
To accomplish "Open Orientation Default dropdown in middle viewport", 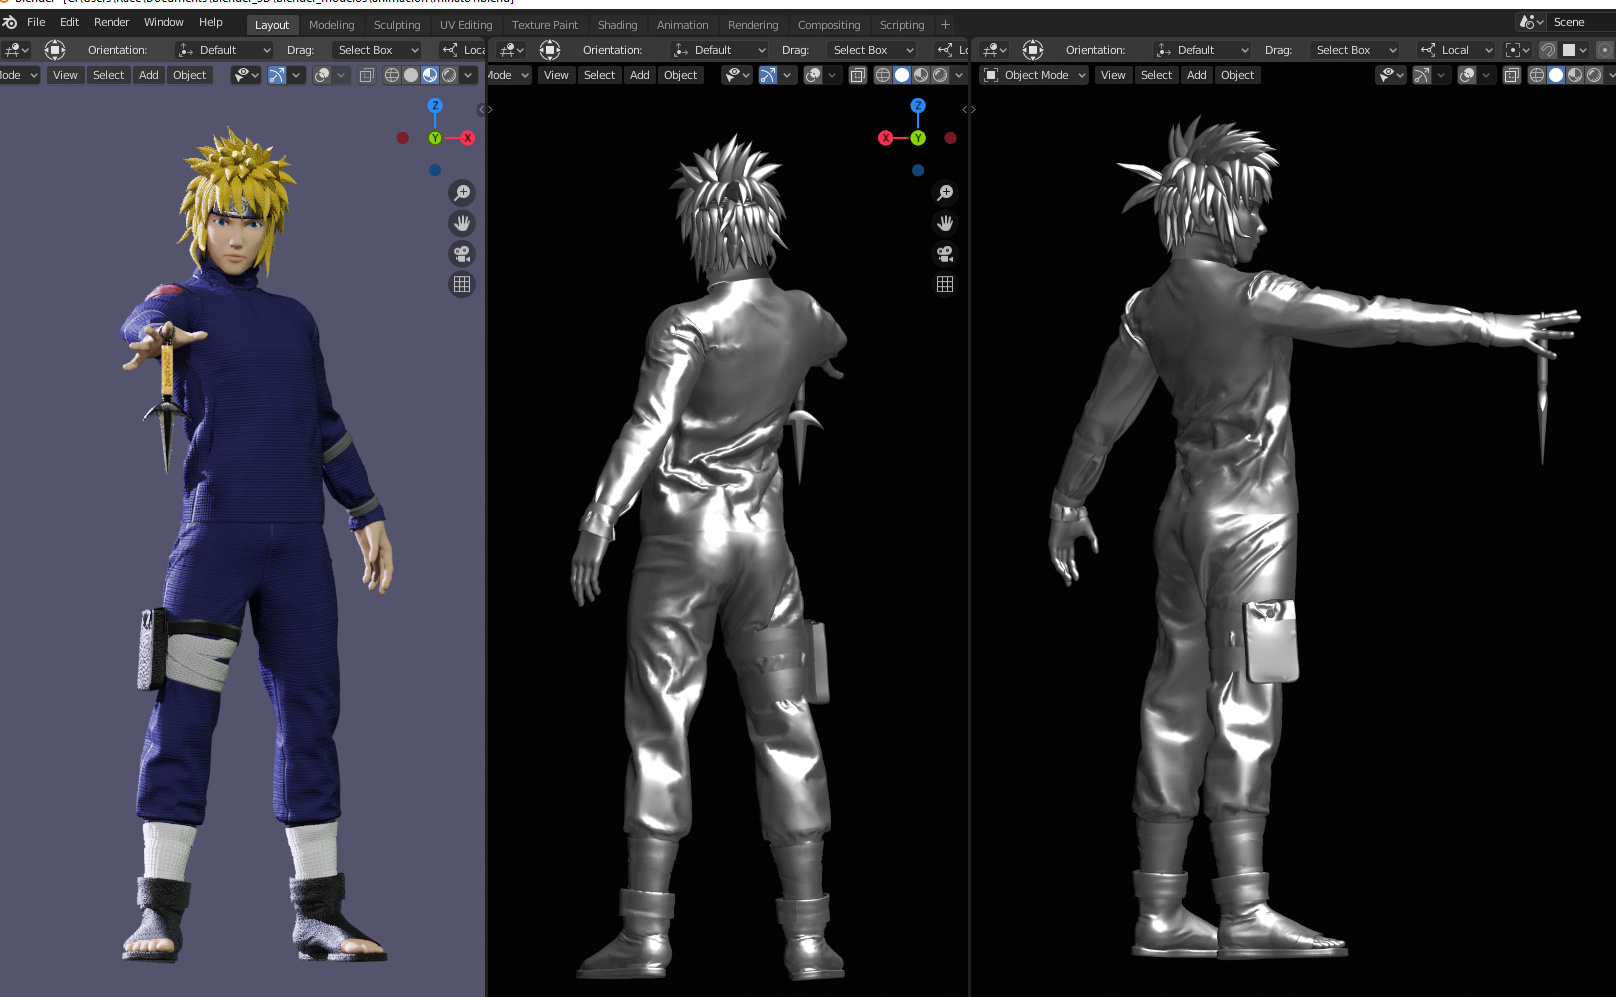I will pyautogui.click(x=719, y=50).
